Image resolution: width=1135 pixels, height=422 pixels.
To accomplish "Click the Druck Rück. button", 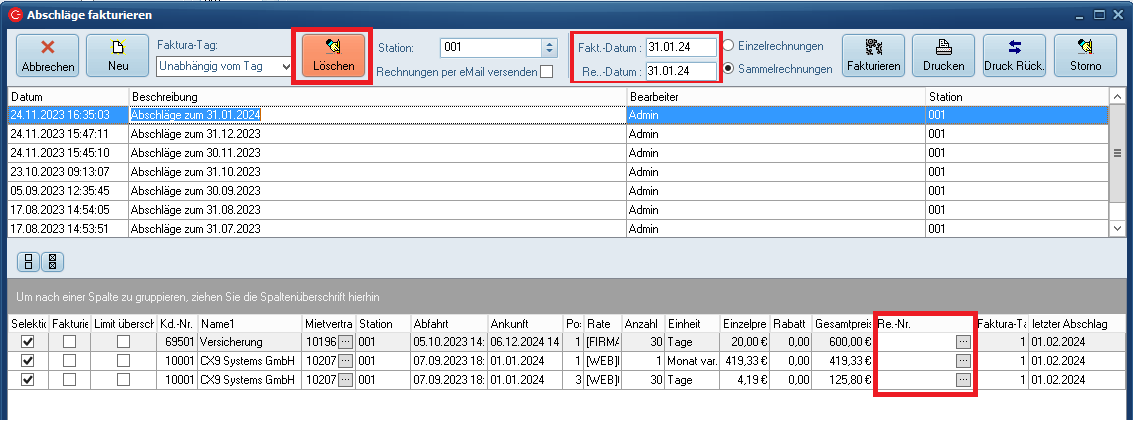I will [1014, 56].
